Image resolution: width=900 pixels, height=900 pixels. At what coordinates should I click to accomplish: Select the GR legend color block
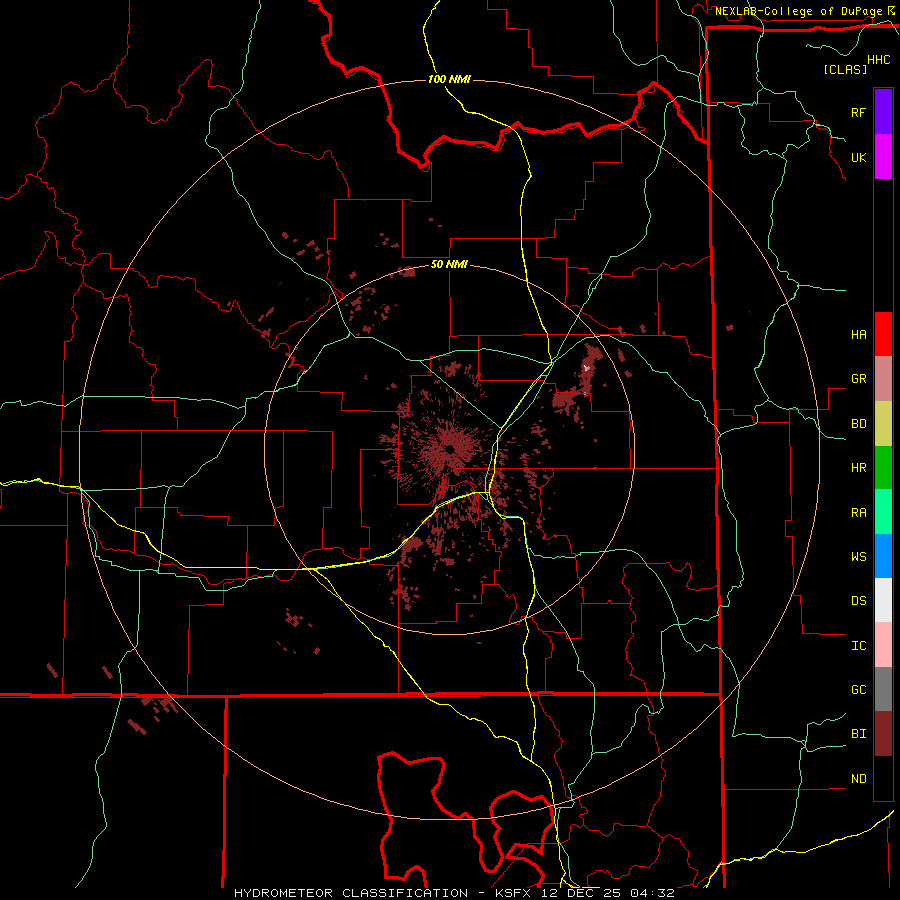click(883, 378)
